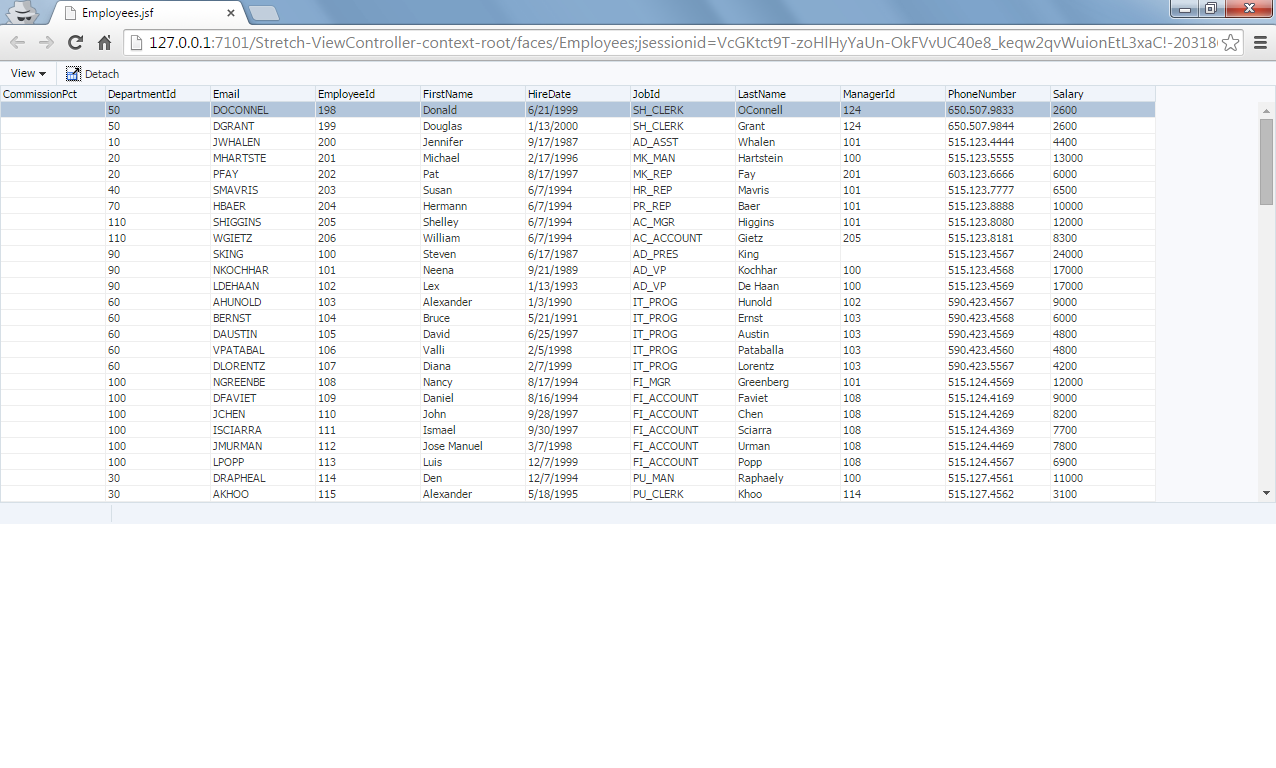The height and width of the screenshot is (768, 1276).
Task: Click the Salary column header
Action: tap(1103, 94)
